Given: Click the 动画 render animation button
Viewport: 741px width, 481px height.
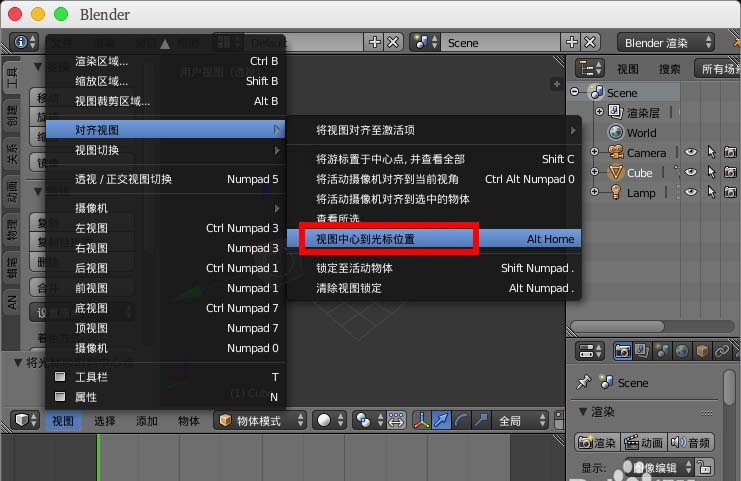Looking at the screenshot, I should click(644, 442).
